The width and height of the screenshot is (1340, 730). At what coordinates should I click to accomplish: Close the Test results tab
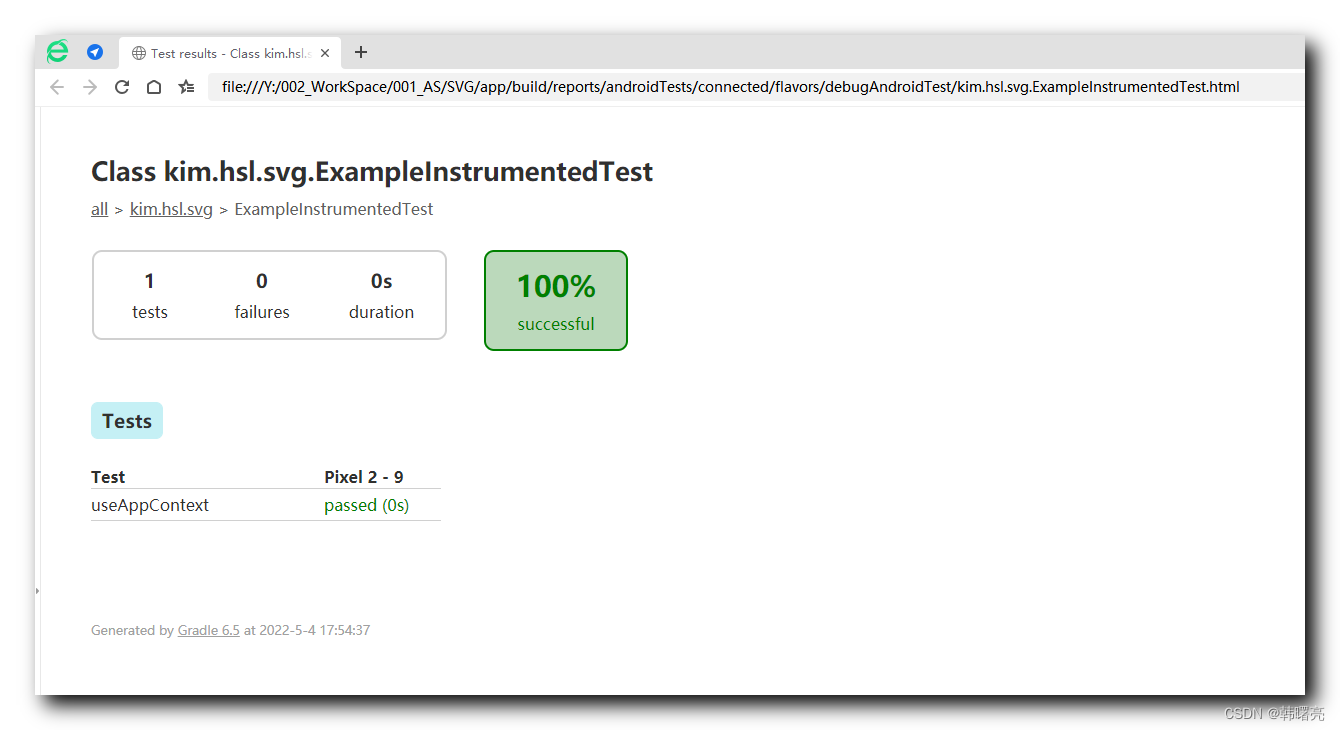pyautogui.click(x=325, y=53)
